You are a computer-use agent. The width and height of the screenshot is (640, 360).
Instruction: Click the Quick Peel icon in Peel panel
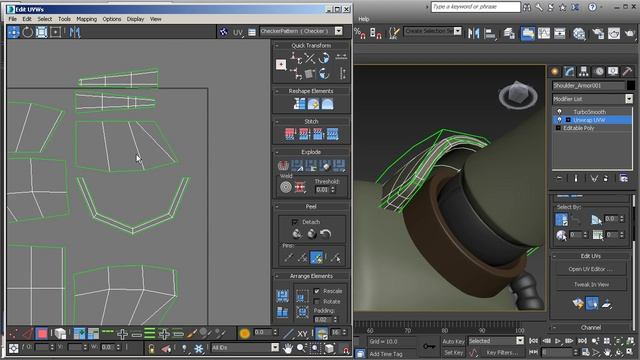click(x=297, y=233)
